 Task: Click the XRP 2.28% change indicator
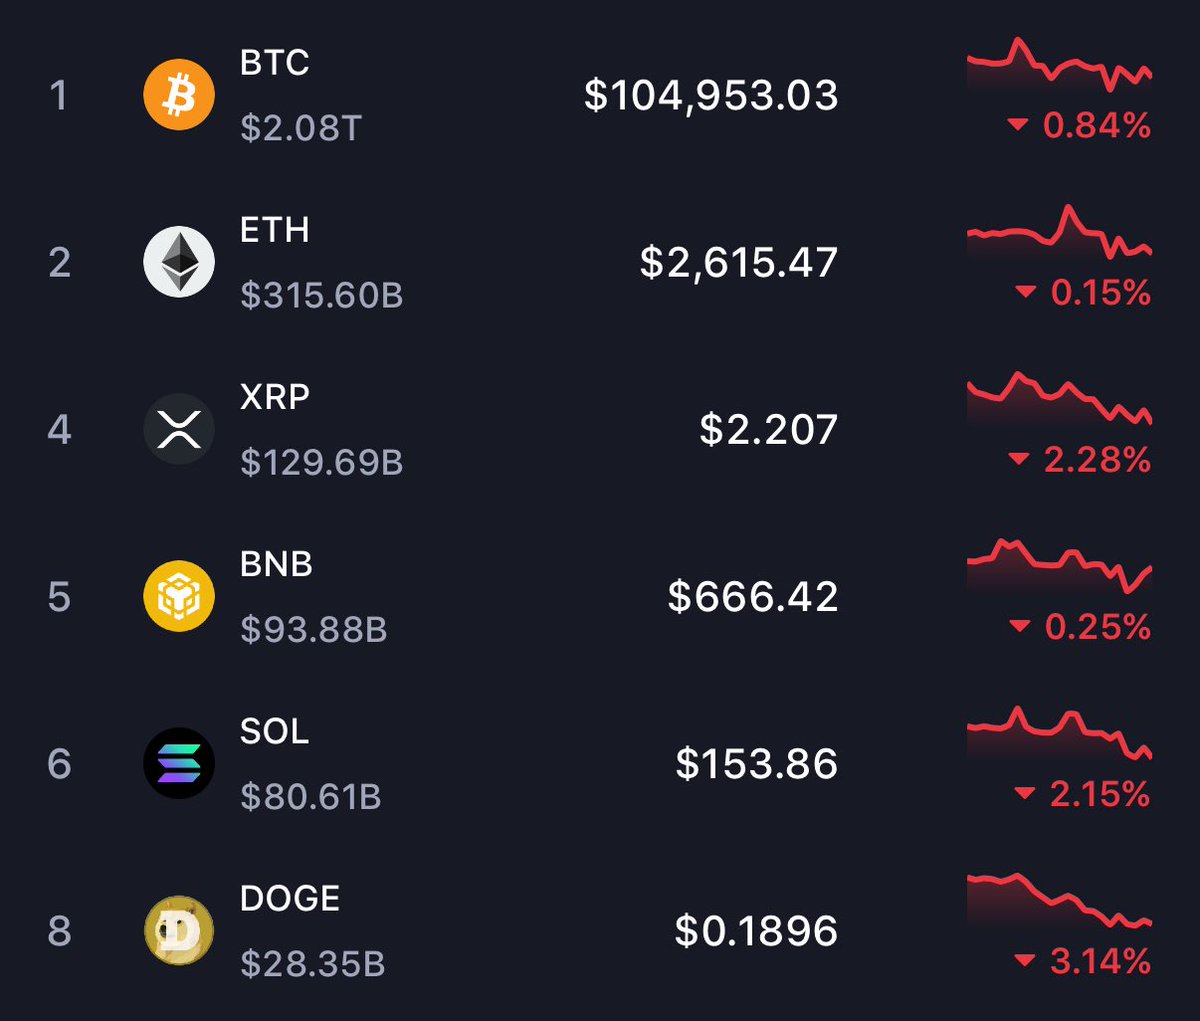click(x=1080, y=460)
